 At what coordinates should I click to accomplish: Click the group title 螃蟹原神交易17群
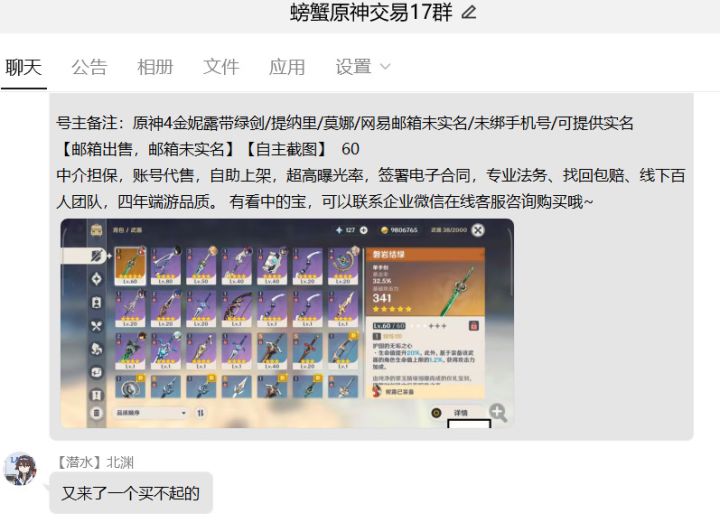coord(371,12)
